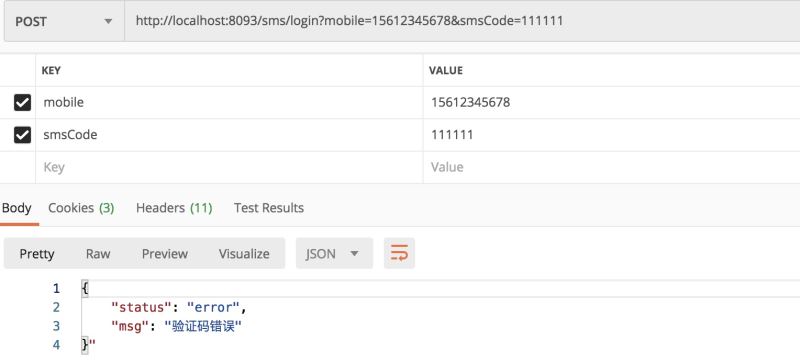Open the JSON format dropdown
The width and height of the screenshot is (800, 363).
coord(334,253)
